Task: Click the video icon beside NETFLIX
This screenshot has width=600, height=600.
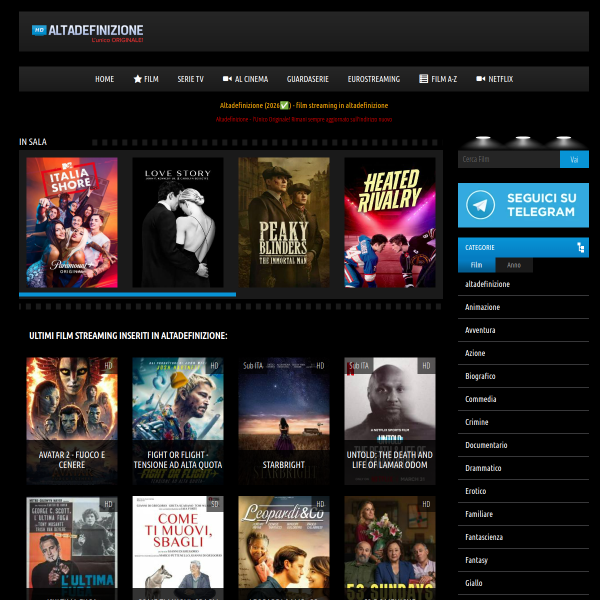Action: point(480,79)
